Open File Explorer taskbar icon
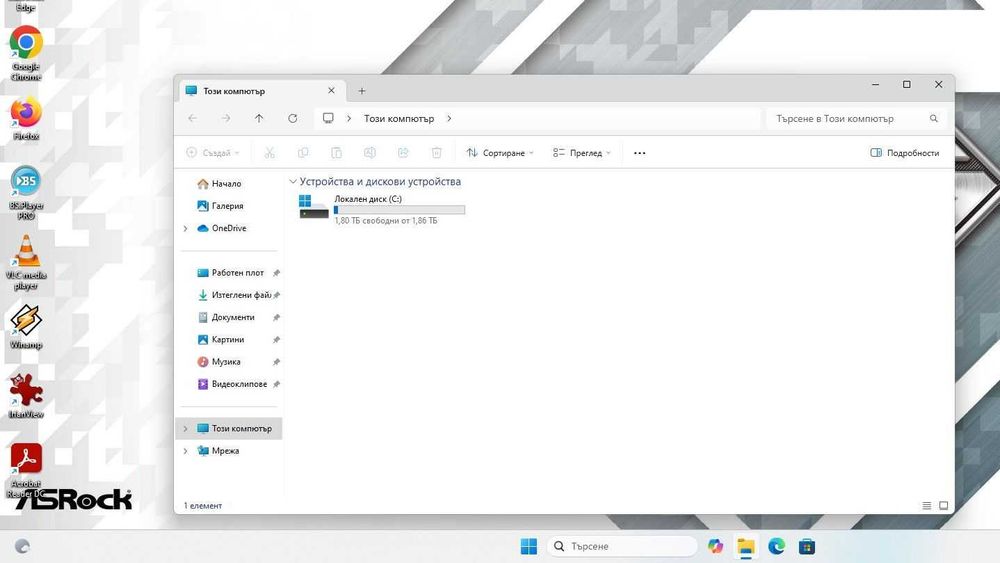The image size is (1000, 563). tap(746, 546)
